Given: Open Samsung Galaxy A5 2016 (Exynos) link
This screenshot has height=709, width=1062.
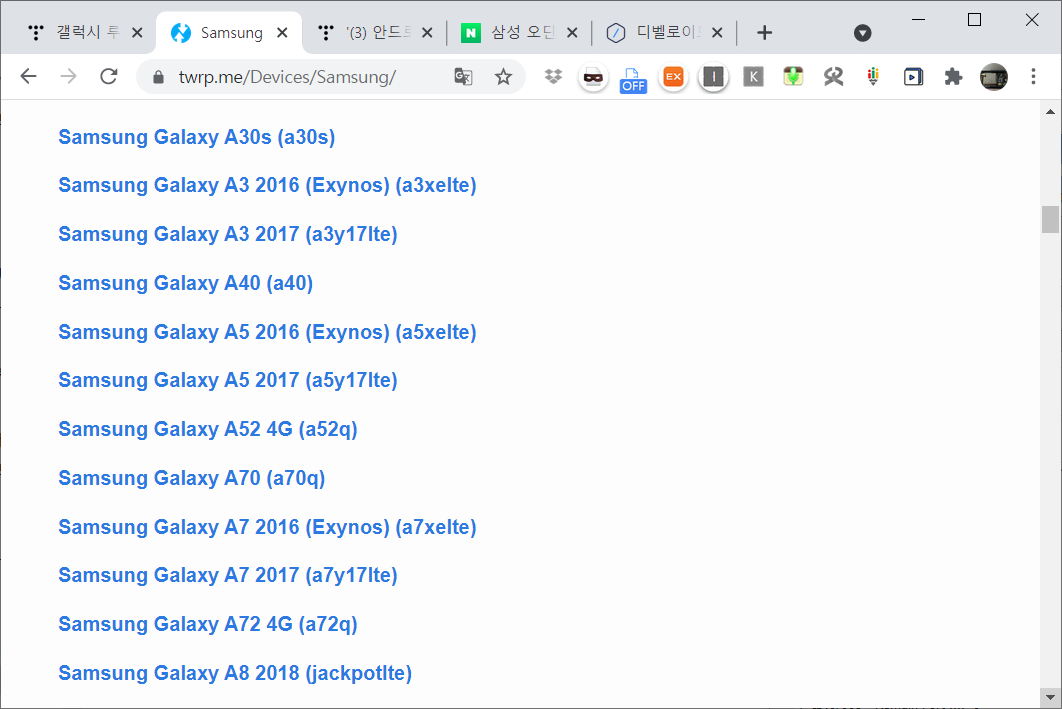Looking at the screenshot, I should click(x=268, y=332).
